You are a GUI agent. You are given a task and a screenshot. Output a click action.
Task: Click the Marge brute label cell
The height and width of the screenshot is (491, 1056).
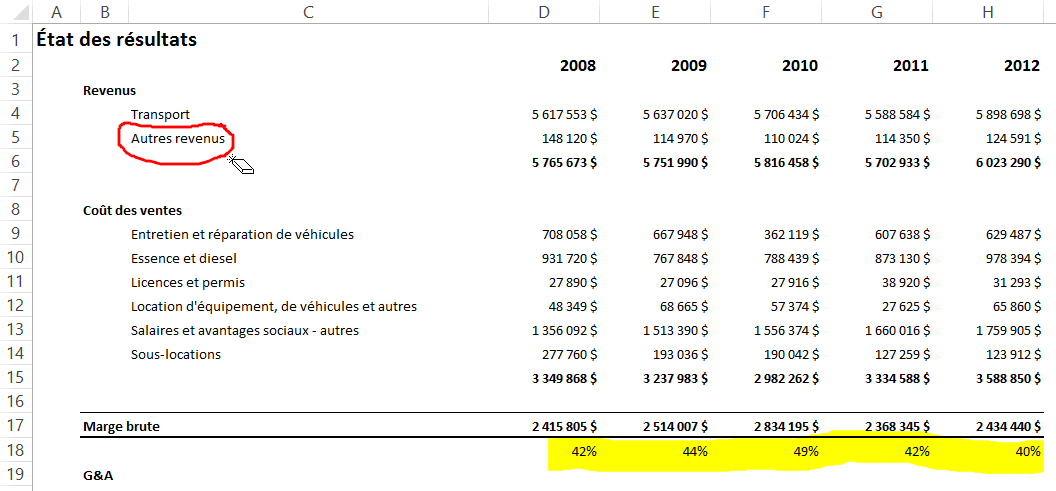[x=121, y=427]
